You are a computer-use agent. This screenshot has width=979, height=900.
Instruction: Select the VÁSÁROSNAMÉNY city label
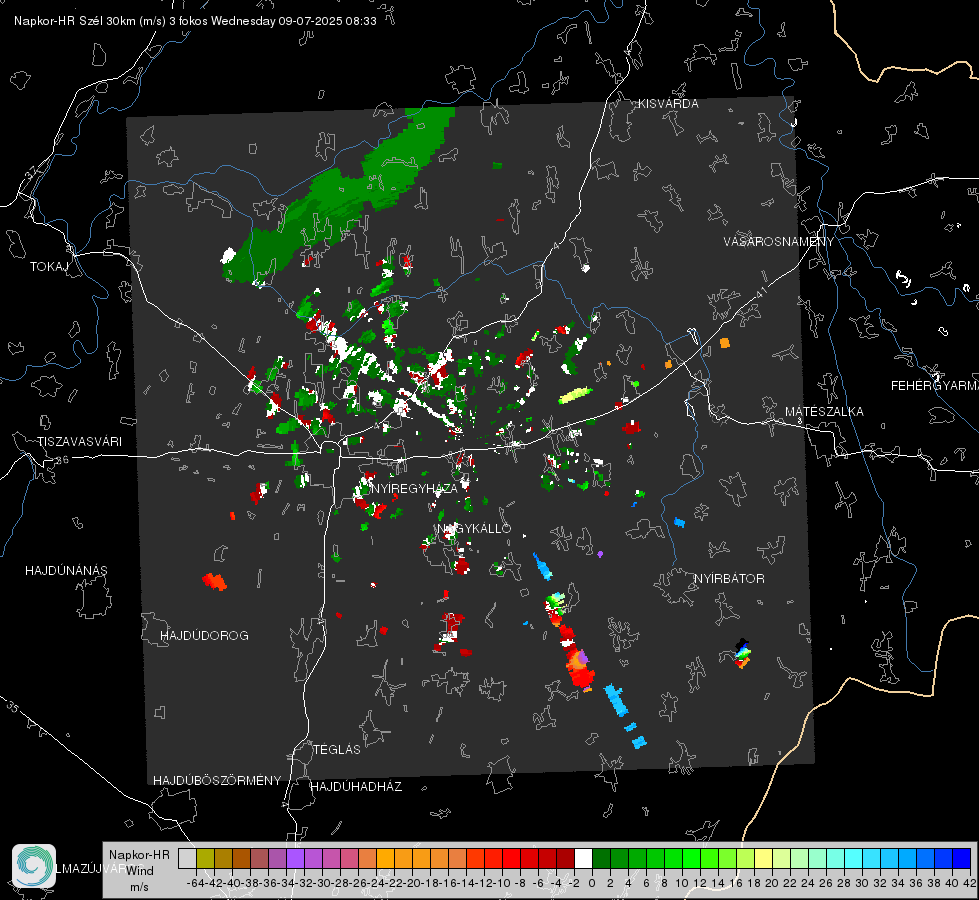click(779, 242)
